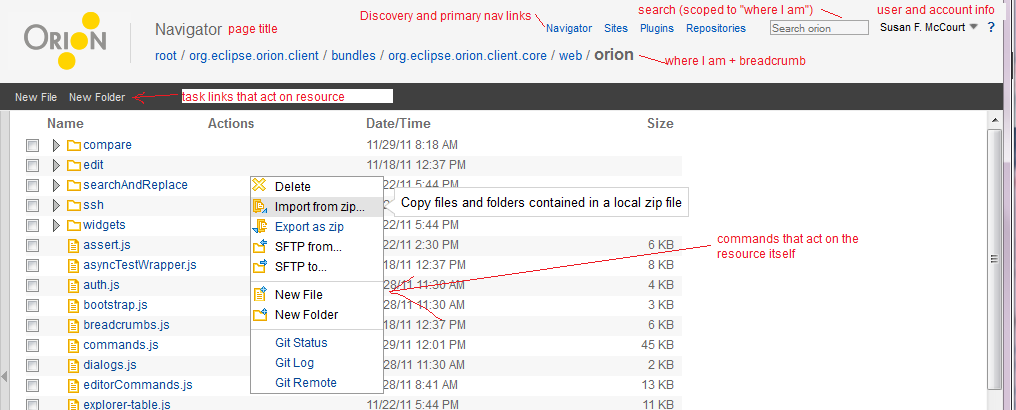Click the editorCommands.js file icon
Viewport: 1016px width, 410px height.
point(74,385)
